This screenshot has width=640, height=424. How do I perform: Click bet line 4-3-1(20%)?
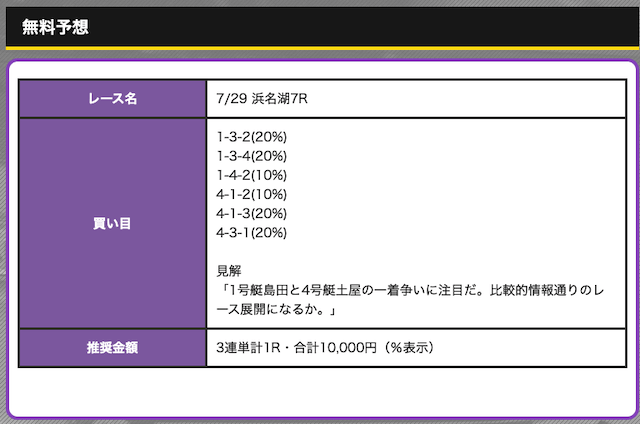251,233
